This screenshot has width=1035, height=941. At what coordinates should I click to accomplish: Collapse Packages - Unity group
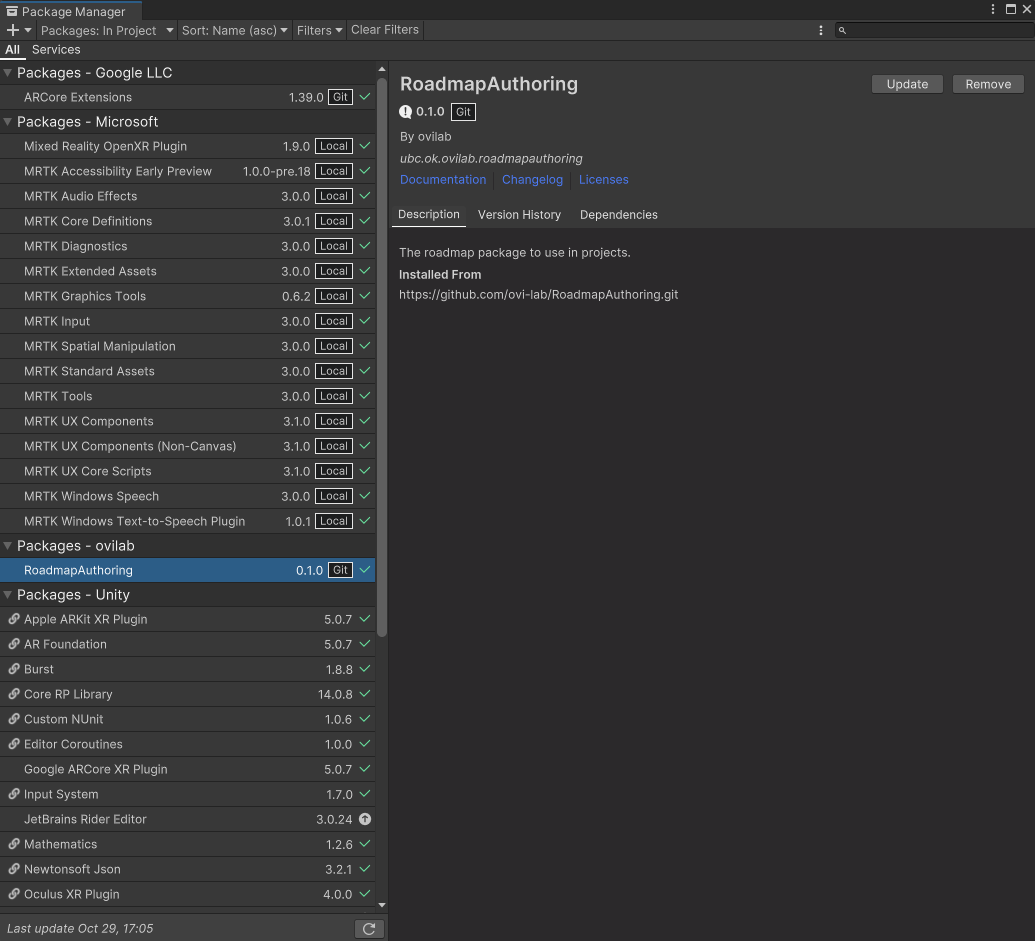click(x=8, y=595)
